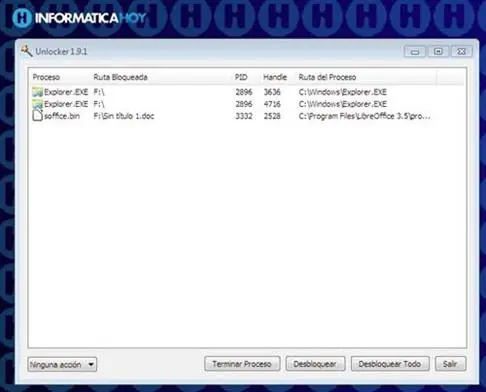This screenshot has height=392, width=486.
Task: Click the 'Terminar Proceso' button
Action: click(x=242, y=364)
